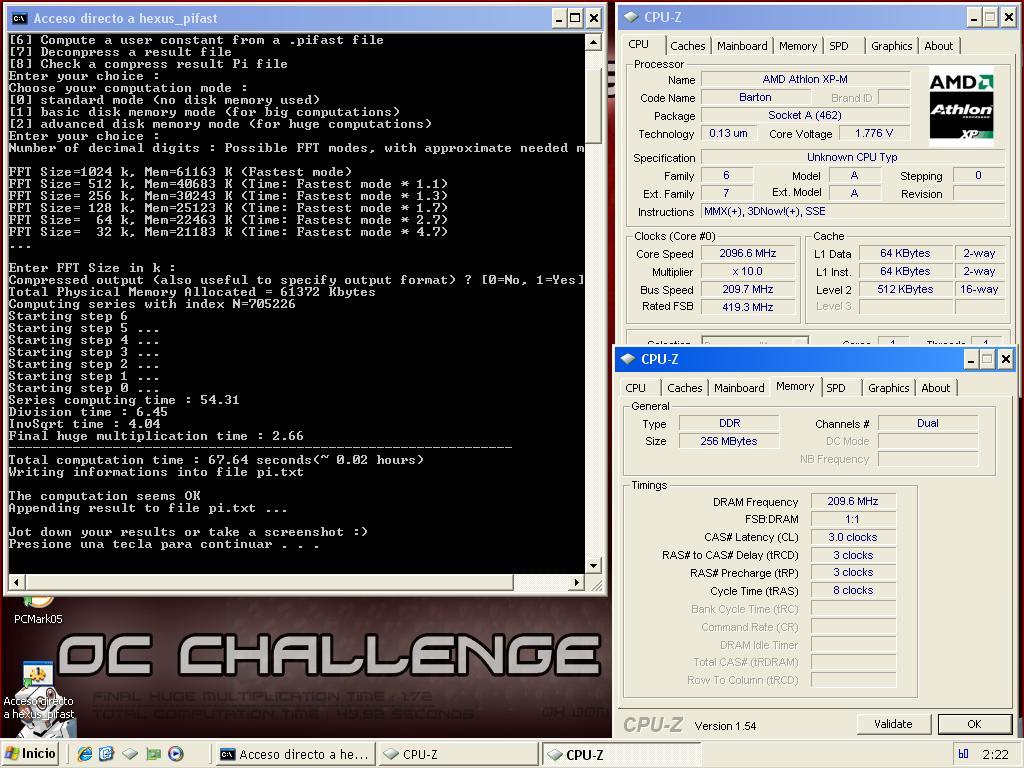
Task: Open Graphics tab in upper CPU-Z window
Action: (x=891, y=46)
